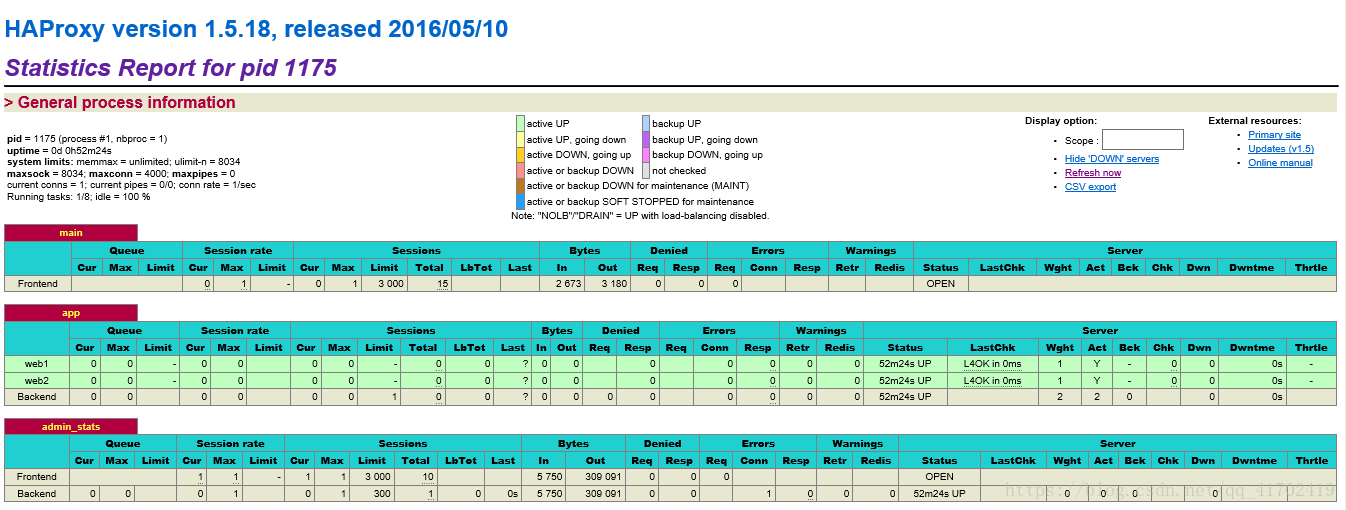Click the External resources label

pyautogui.click(x=1254, y=121)
